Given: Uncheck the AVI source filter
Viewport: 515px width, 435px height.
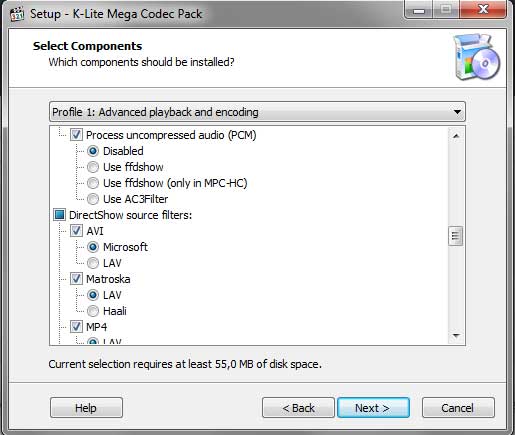Looking at the screenshot, I should [76, 231].
